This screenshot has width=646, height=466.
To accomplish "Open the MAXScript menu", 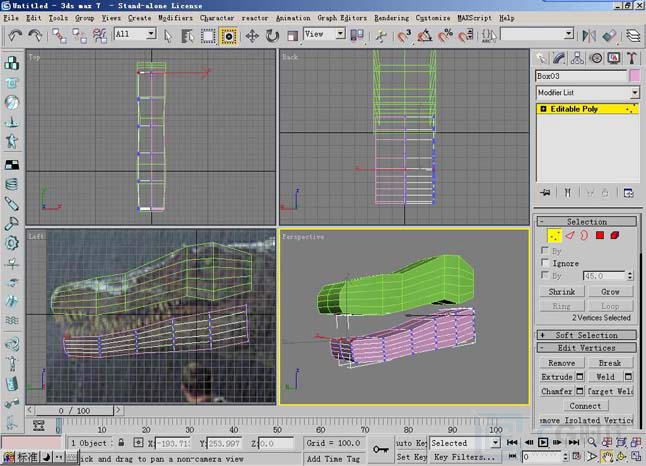I will 474,18.
